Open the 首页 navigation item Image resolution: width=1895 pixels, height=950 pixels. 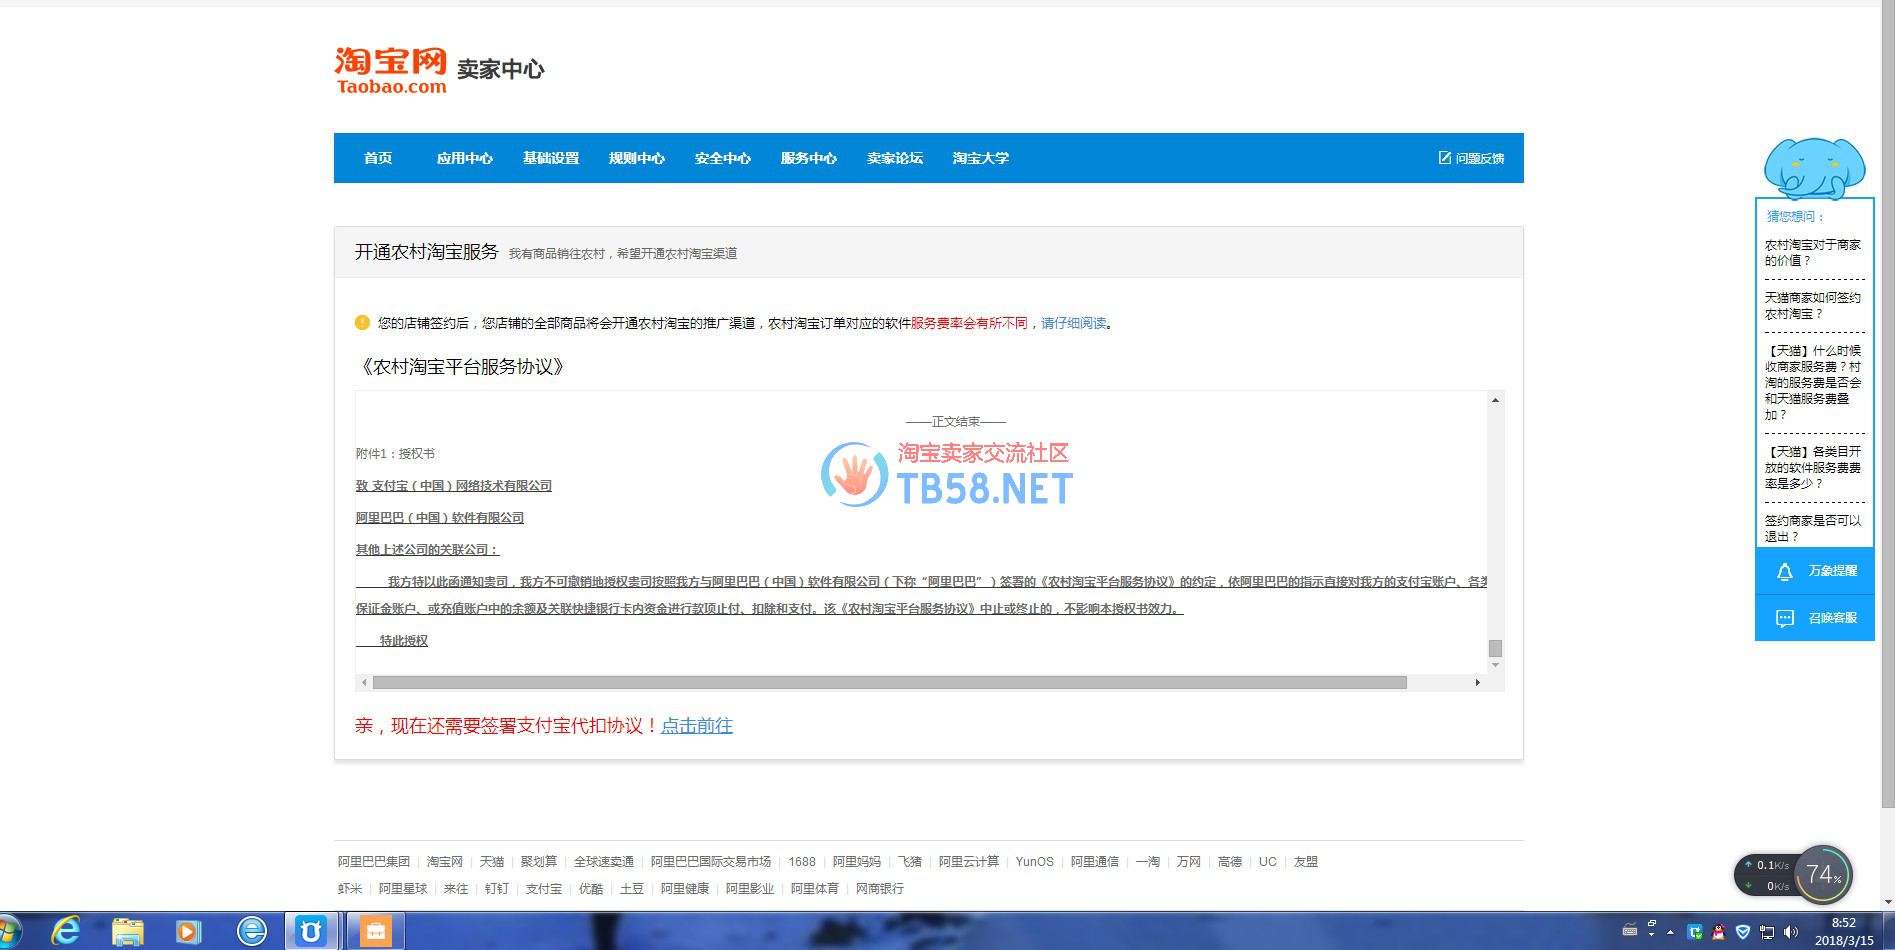tap(378, 158)
